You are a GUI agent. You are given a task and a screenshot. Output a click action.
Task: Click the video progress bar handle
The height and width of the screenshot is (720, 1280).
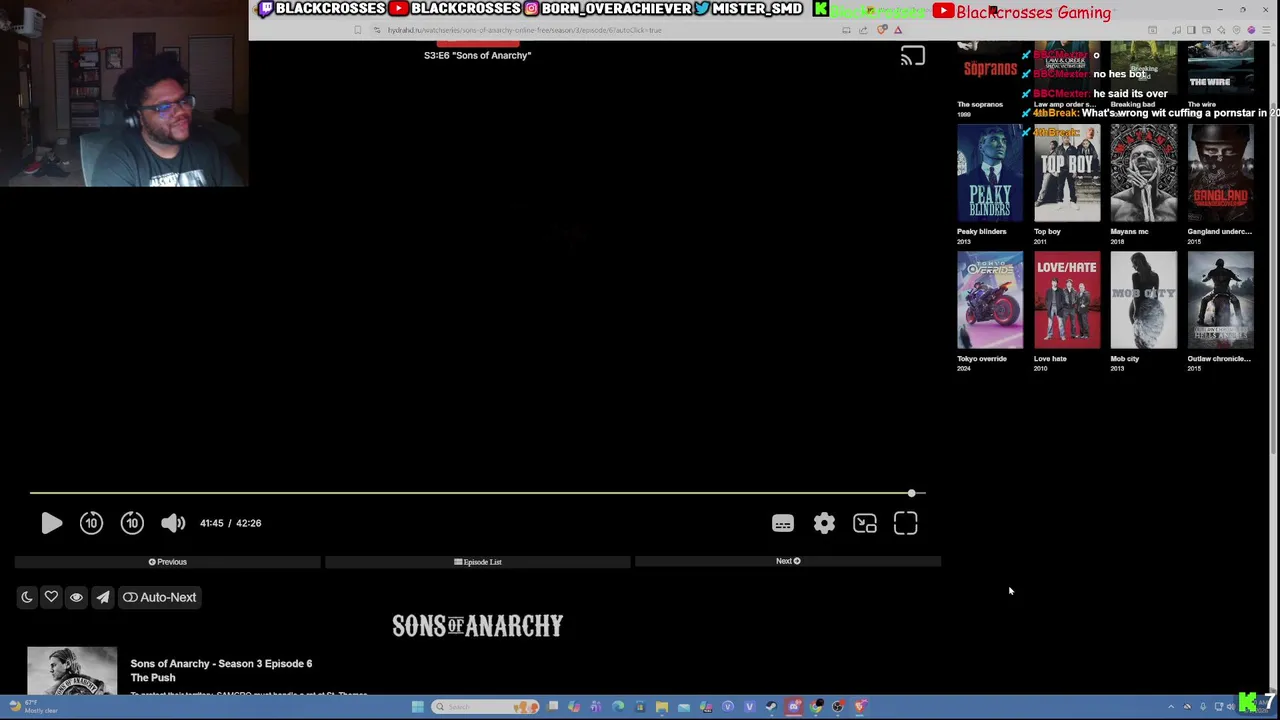(x=911, y=493)
